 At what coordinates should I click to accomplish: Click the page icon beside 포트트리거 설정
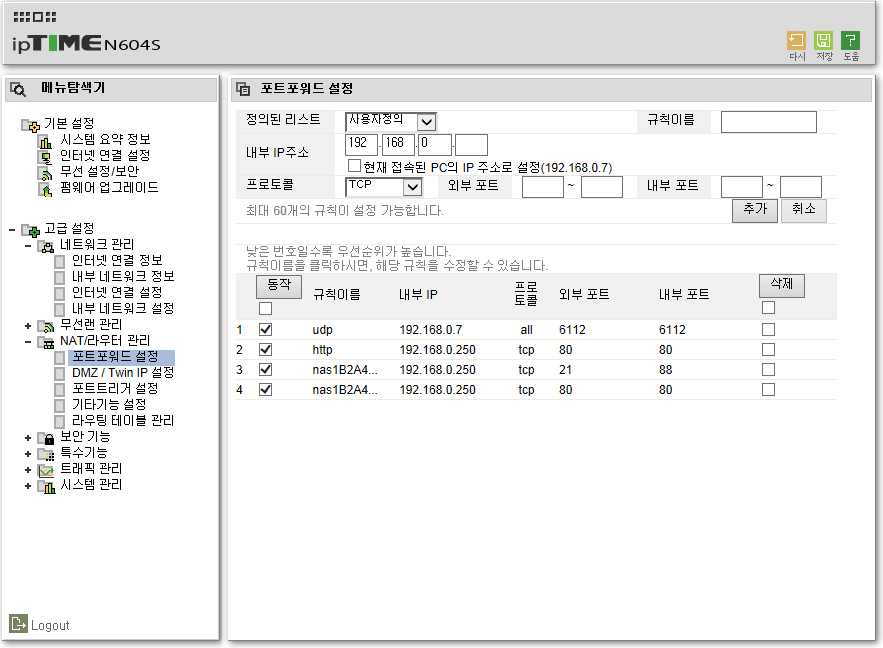pos(59,390)
